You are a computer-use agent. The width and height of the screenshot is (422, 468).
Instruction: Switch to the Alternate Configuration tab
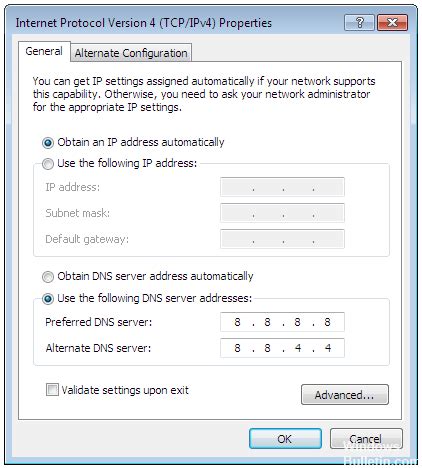(131, 53)
